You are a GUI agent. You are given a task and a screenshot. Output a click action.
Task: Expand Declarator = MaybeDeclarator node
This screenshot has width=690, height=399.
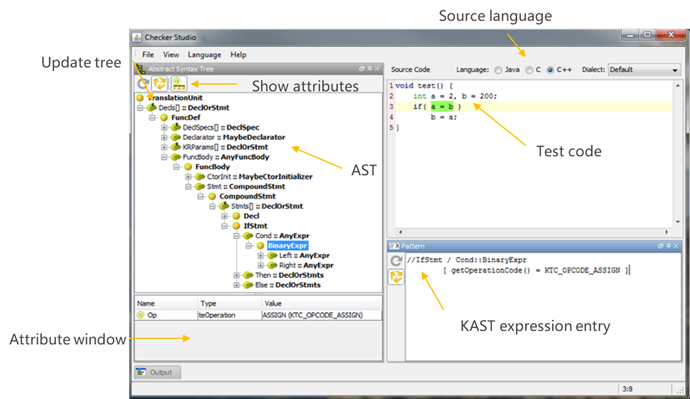pyautogui.click(x=164, y=137)
